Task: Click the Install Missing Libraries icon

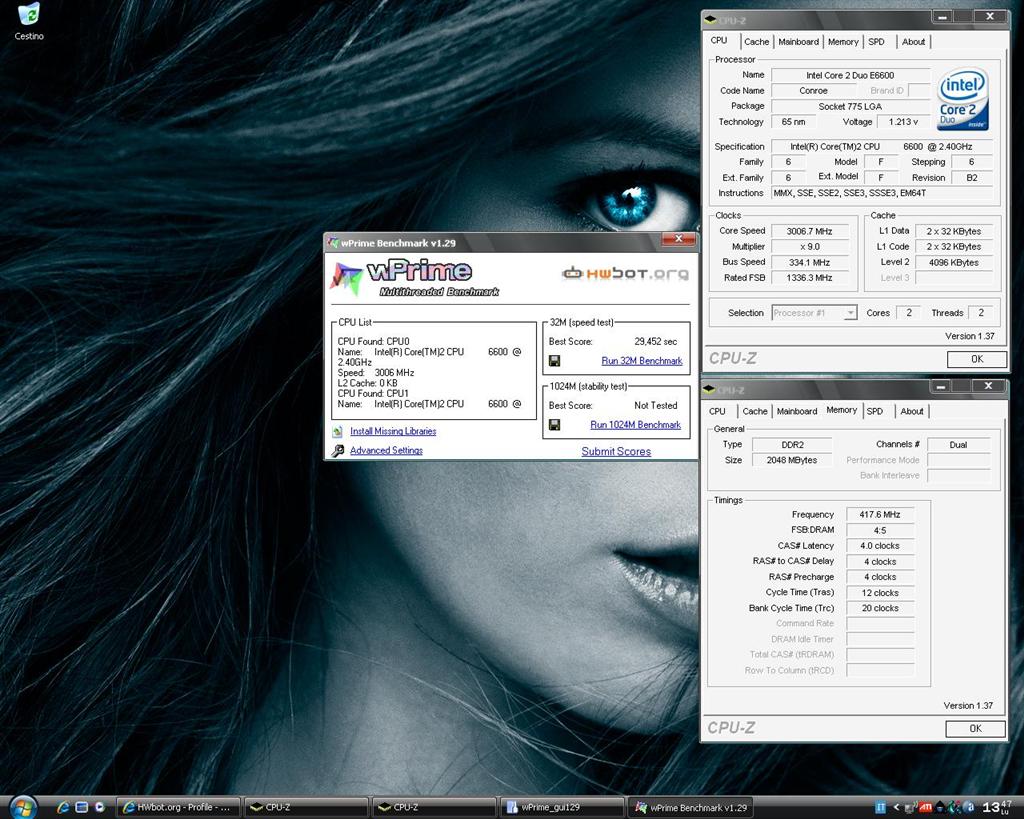Action: coord(338,432)
